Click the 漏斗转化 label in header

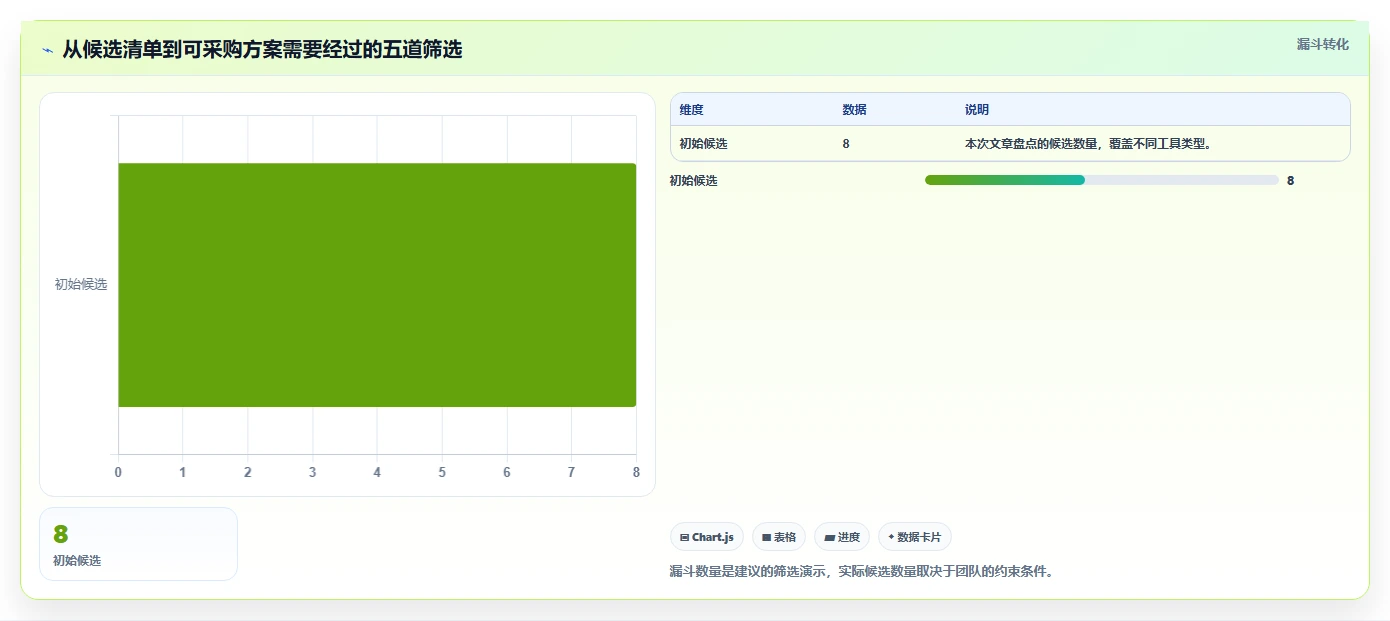1322,44
